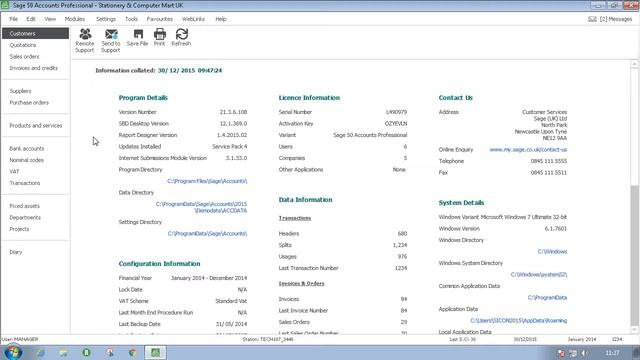The image size is (640, 360).
Task: Click the Licence Information heading
Action: tap(309, 98)
